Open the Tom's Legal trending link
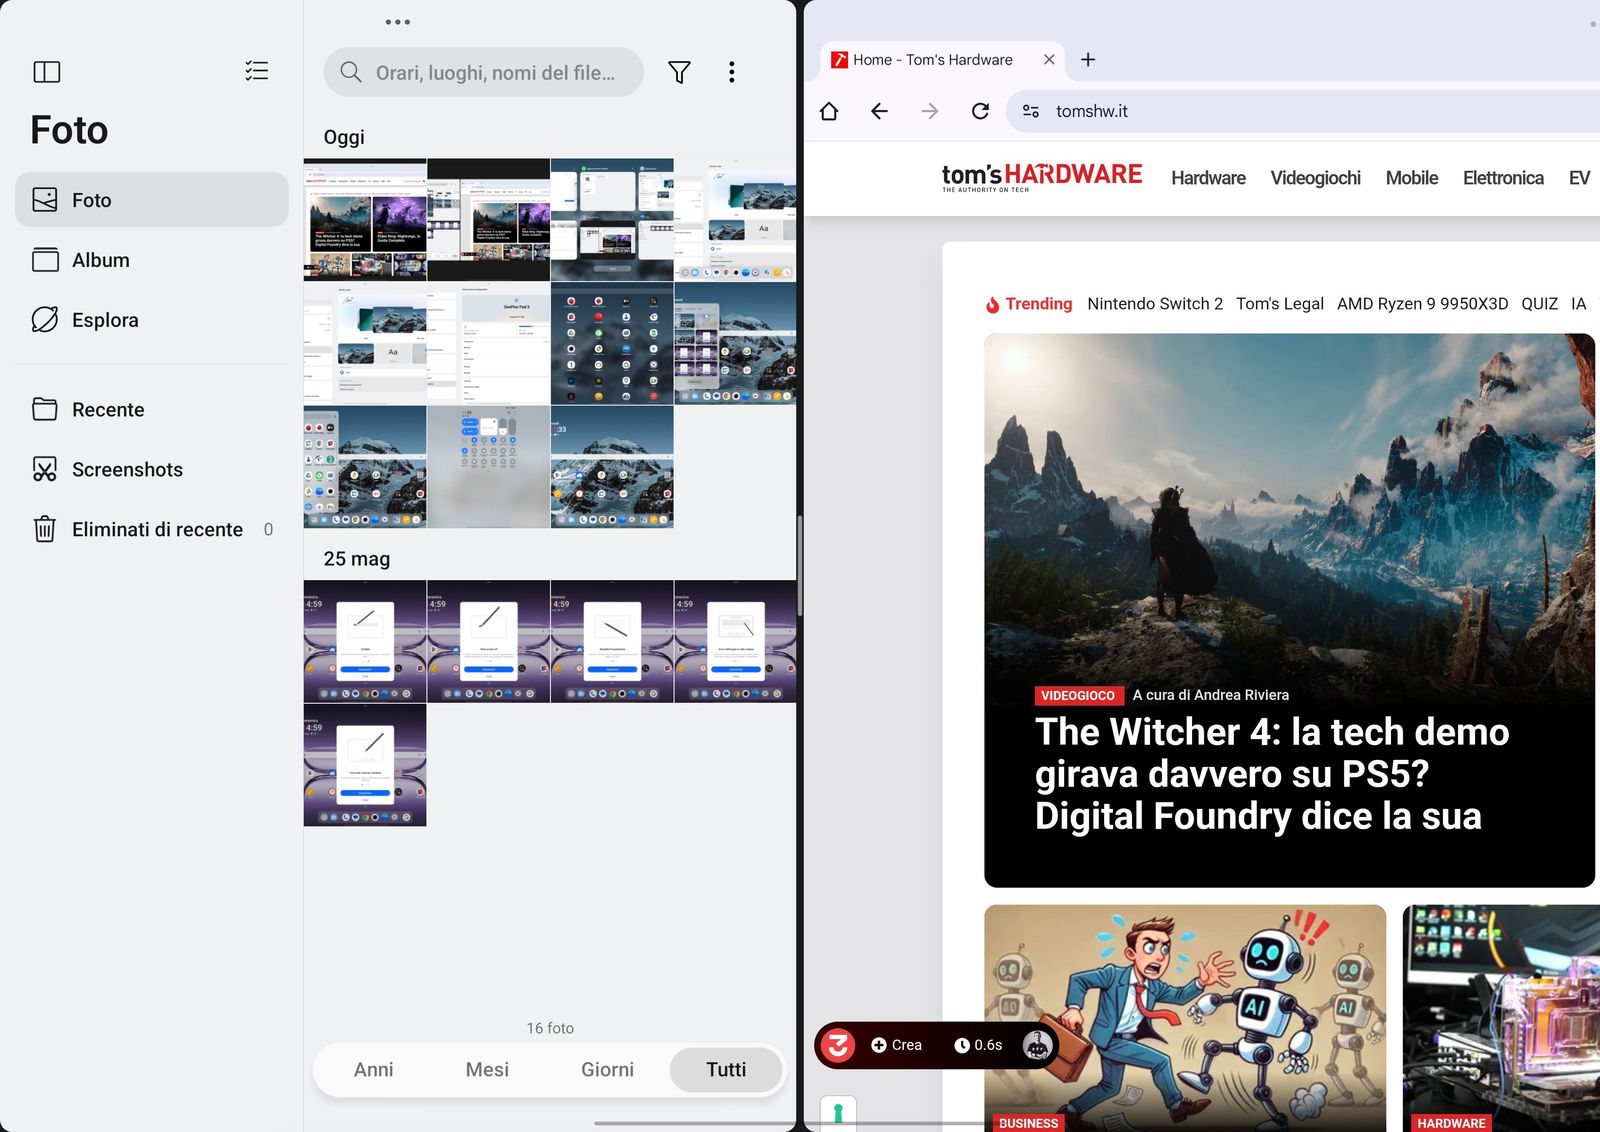This screenshot has width=1600, height=1132. [x=1279, y=304]
